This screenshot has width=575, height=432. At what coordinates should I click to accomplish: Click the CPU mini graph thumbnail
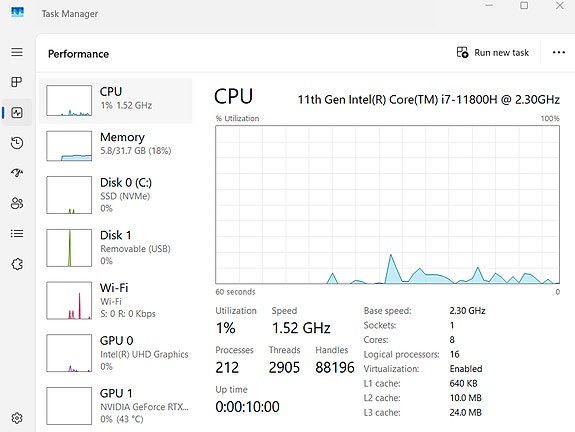pyautogui.click(x=69, y=100)
